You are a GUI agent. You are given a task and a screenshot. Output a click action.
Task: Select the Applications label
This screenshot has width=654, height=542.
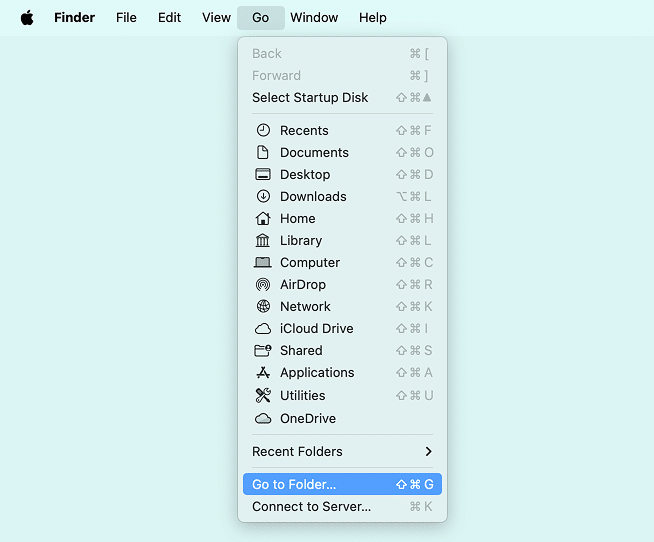click(317, 373)
